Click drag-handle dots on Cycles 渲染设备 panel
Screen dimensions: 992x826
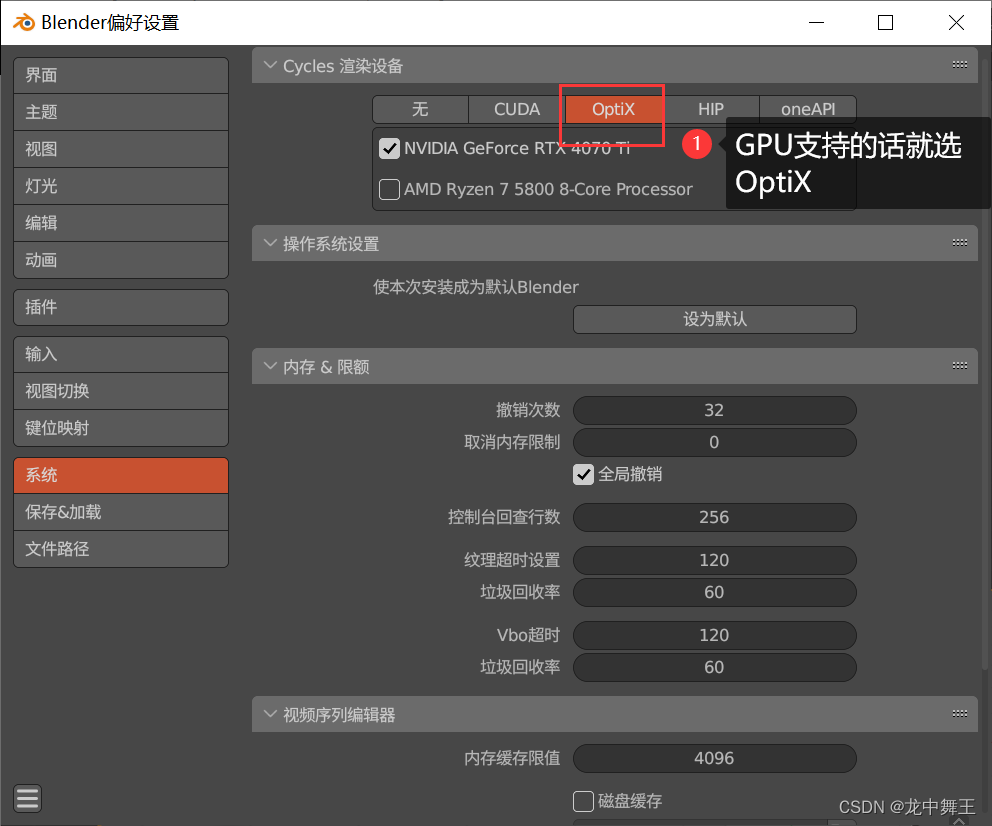(x=960, y=65)
